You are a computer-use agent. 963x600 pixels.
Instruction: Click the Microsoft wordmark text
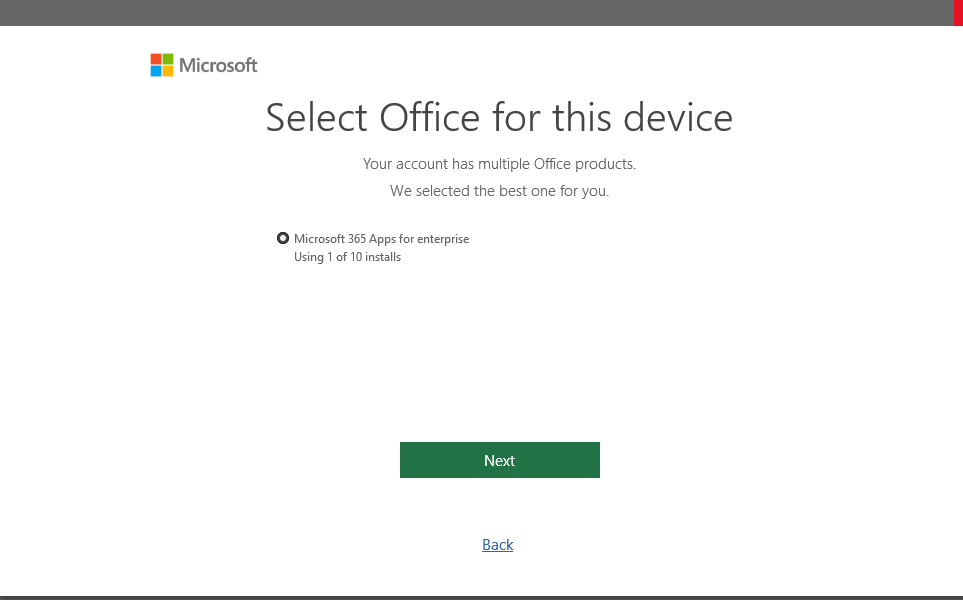click(218, 65)
